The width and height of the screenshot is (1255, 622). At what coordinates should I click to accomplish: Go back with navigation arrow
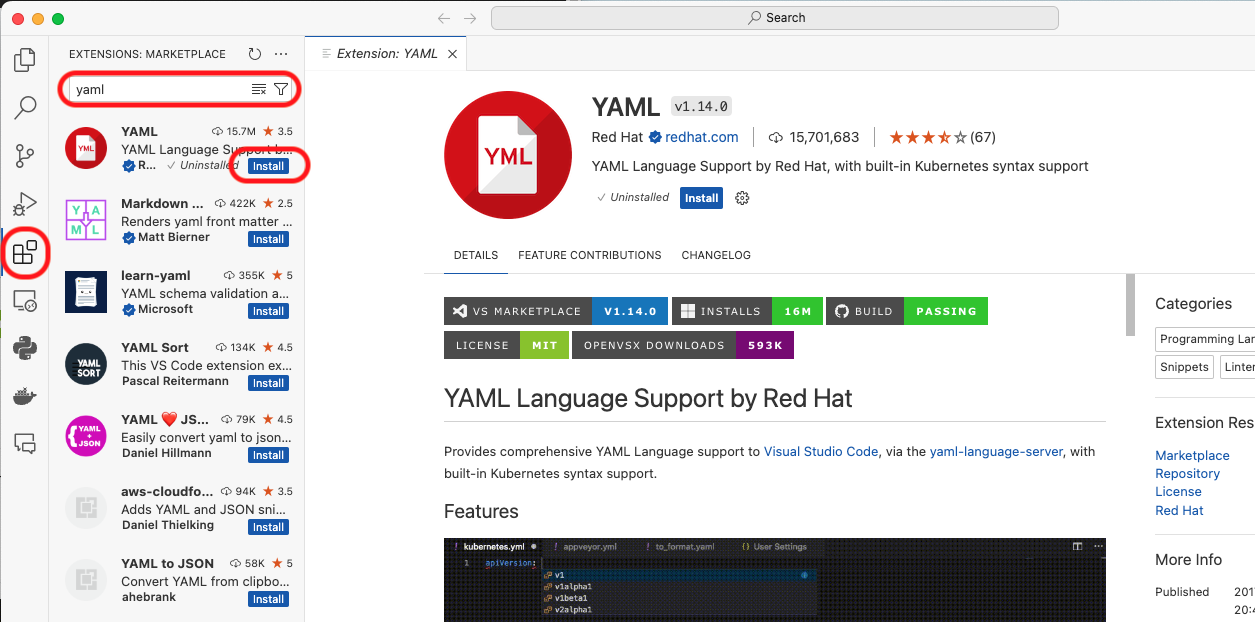tap(445, 18)
